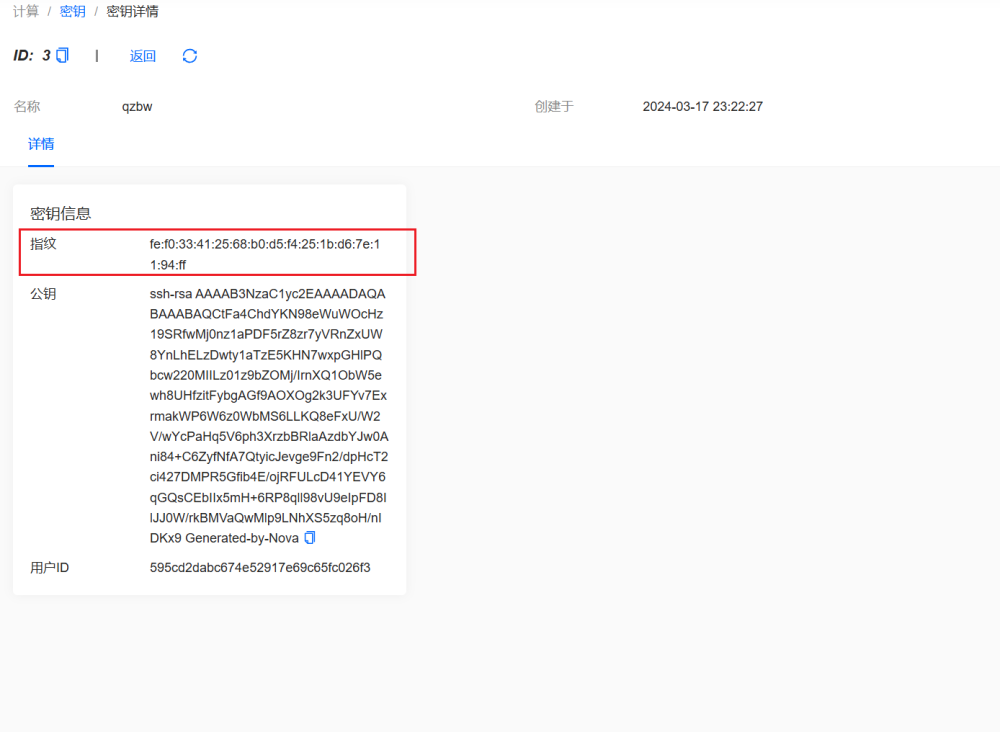Click the 计算 breadcrumb item
The image size is (1000, 732).
pyautogui.click(x=26, y=12)
